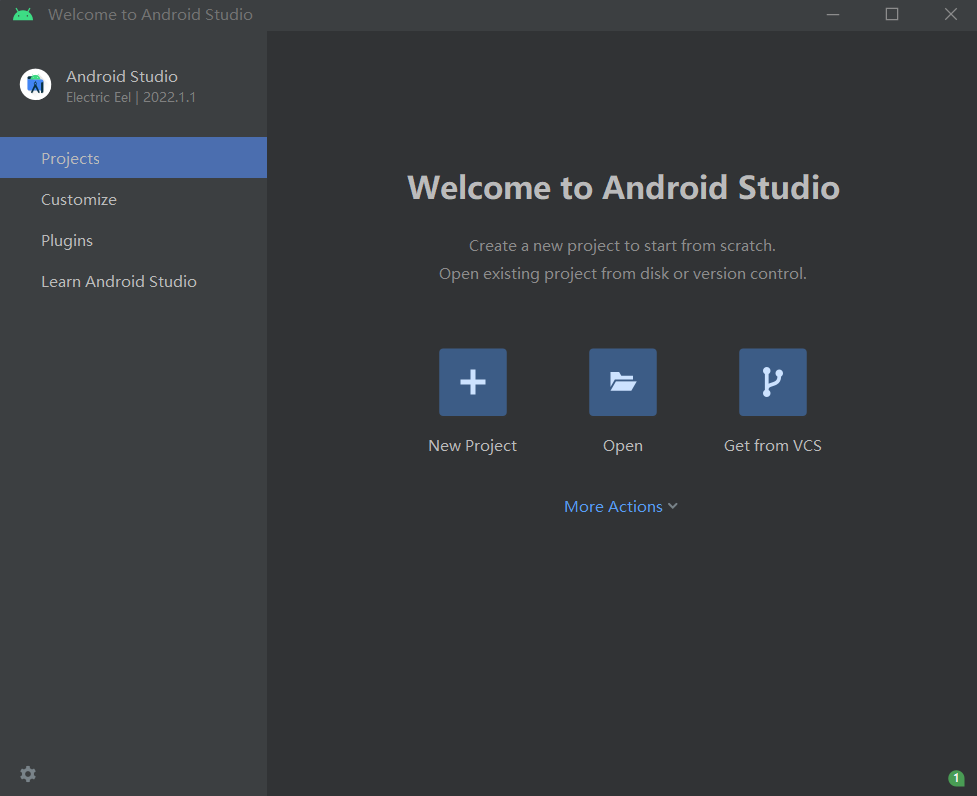977x796 pixels.
Task: Minimize the Welcome window
Action: (x=833, y=14)
